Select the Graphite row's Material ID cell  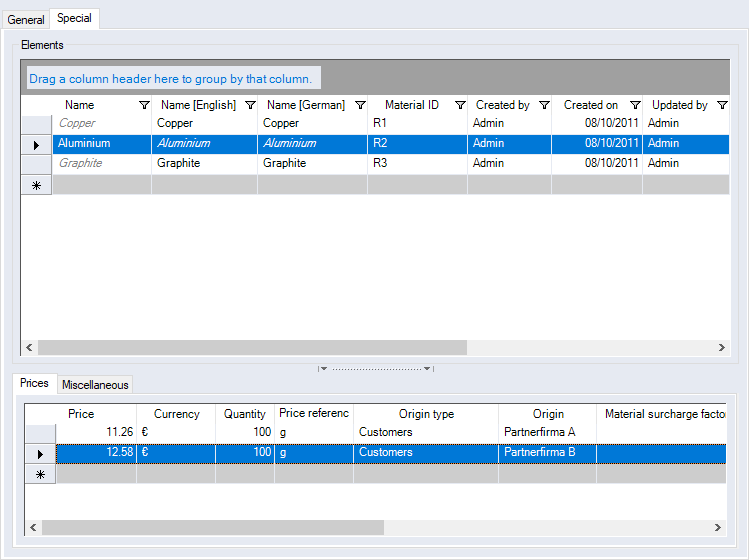coord(416,163)
